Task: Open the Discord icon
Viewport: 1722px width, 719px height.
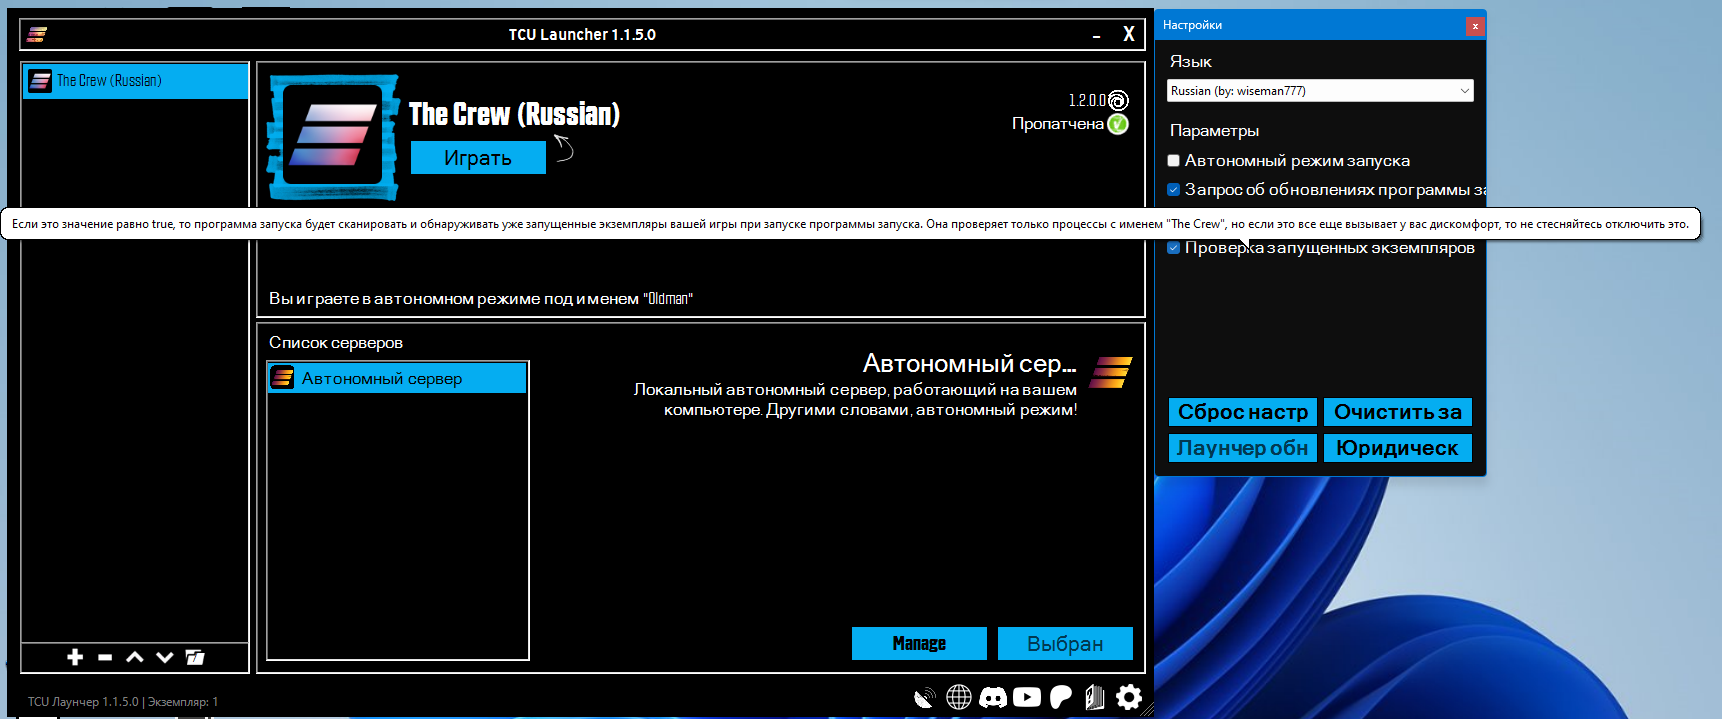Action: point(993,697)
